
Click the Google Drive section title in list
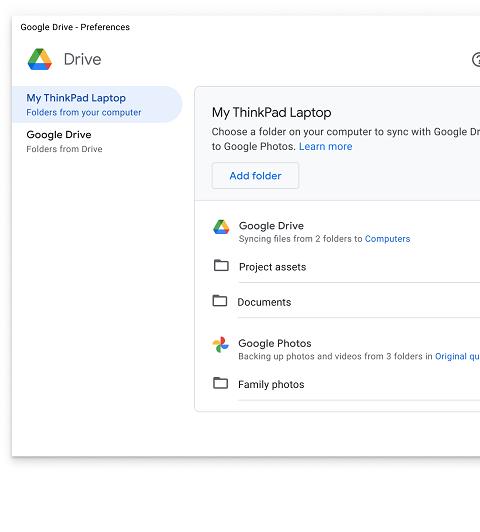pos(271,226)
